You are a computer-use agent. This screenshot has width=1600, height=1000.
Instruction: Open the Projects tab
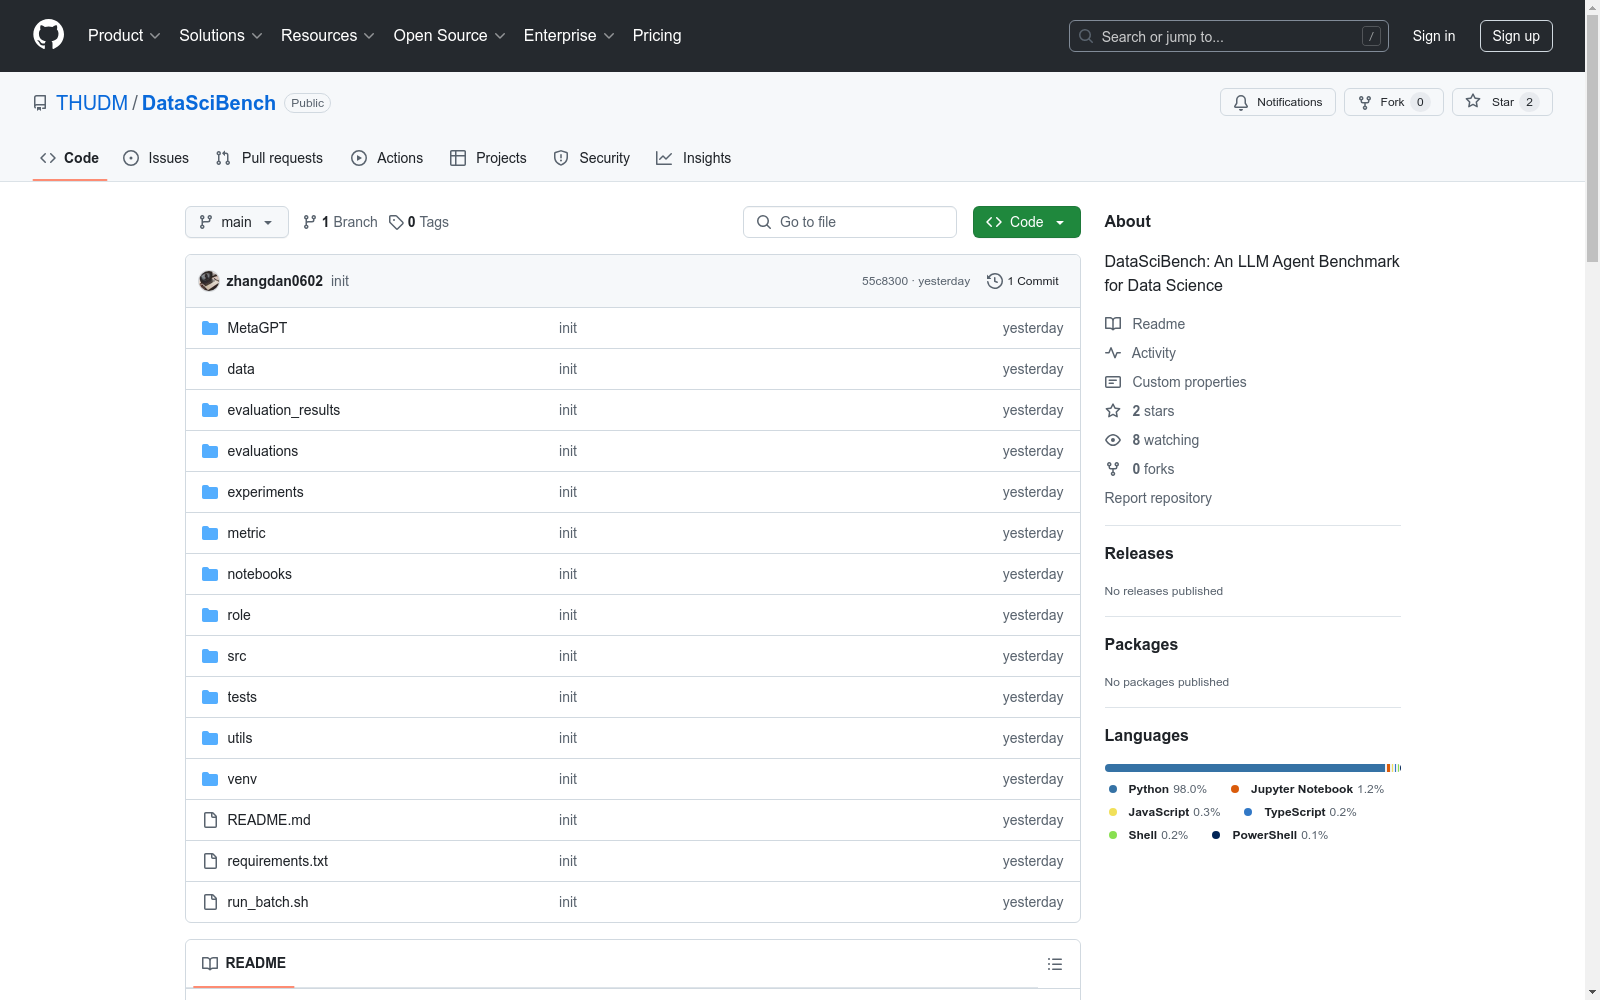[x=488, y=158]
